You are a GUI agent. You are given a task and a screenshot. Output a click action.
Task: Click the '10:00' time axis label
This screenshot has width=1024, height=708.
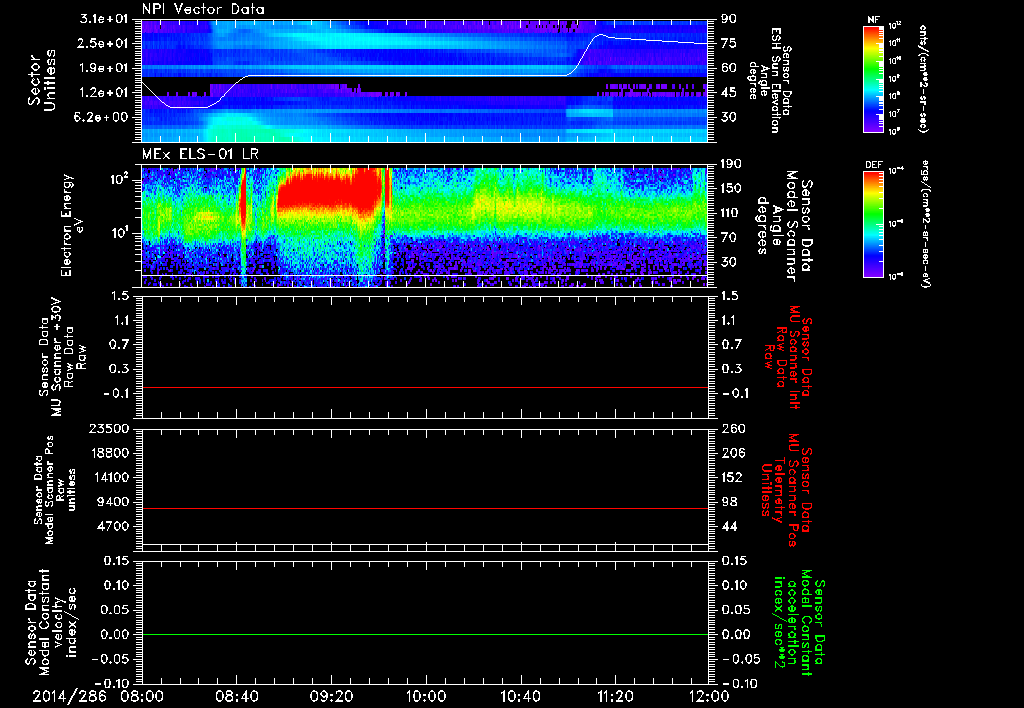point(426,697)
